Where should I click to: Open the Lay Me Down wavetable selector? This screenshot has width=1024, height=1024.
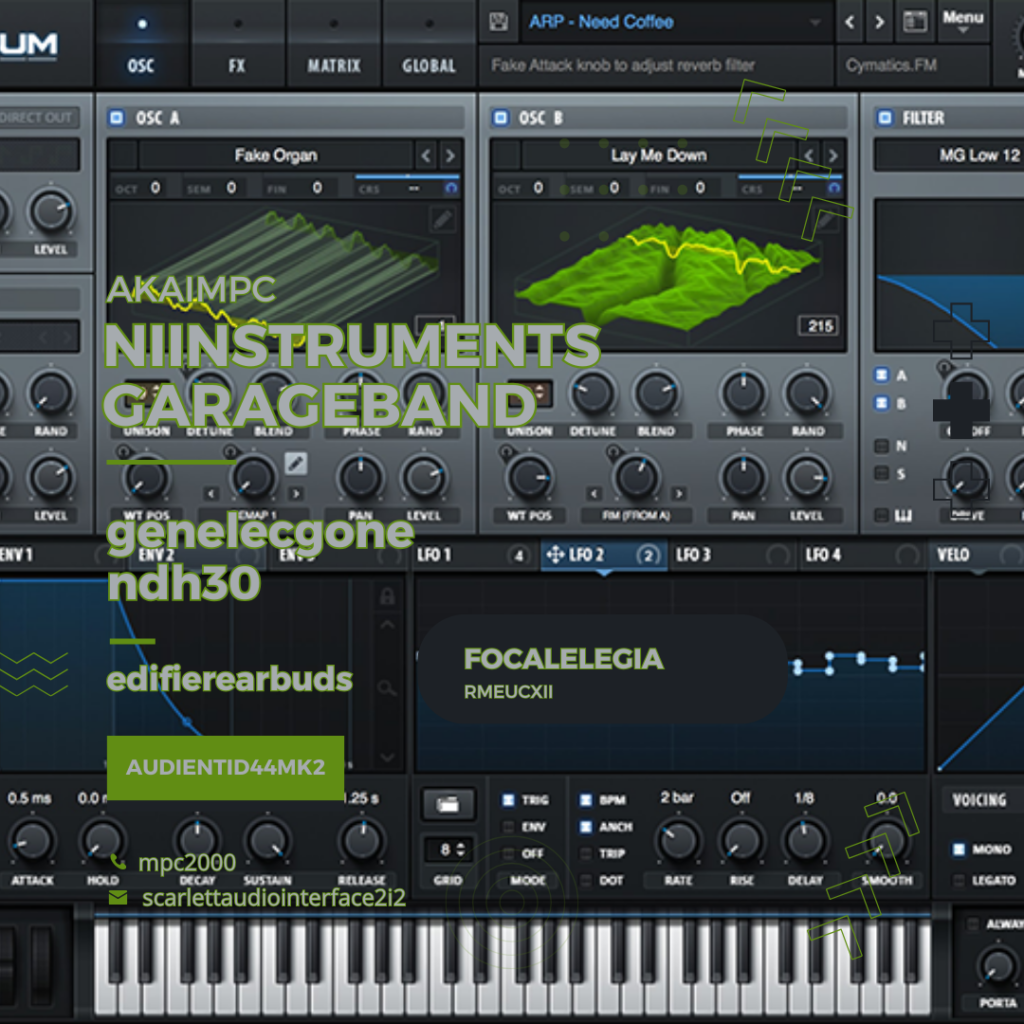tap(659, 155)
